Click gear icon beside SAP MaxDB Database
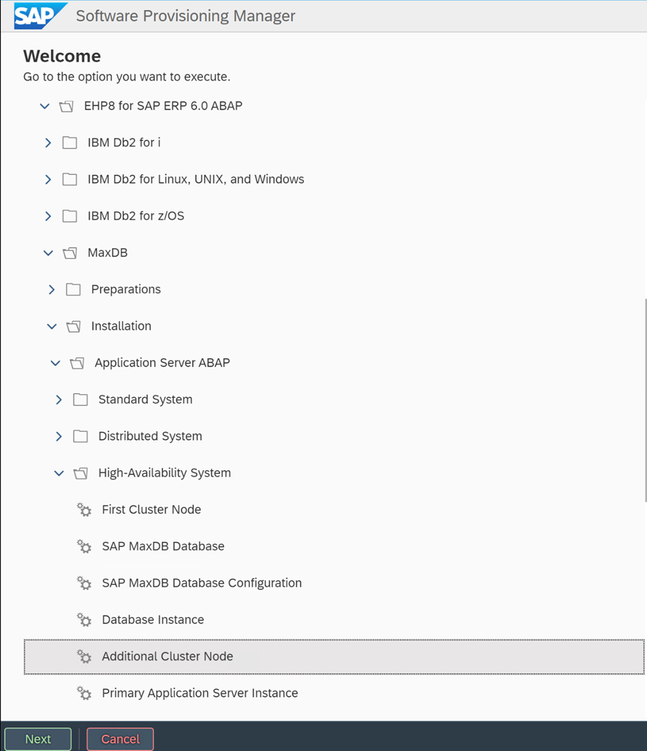This screenshot has height=751, width=647. 84,547
